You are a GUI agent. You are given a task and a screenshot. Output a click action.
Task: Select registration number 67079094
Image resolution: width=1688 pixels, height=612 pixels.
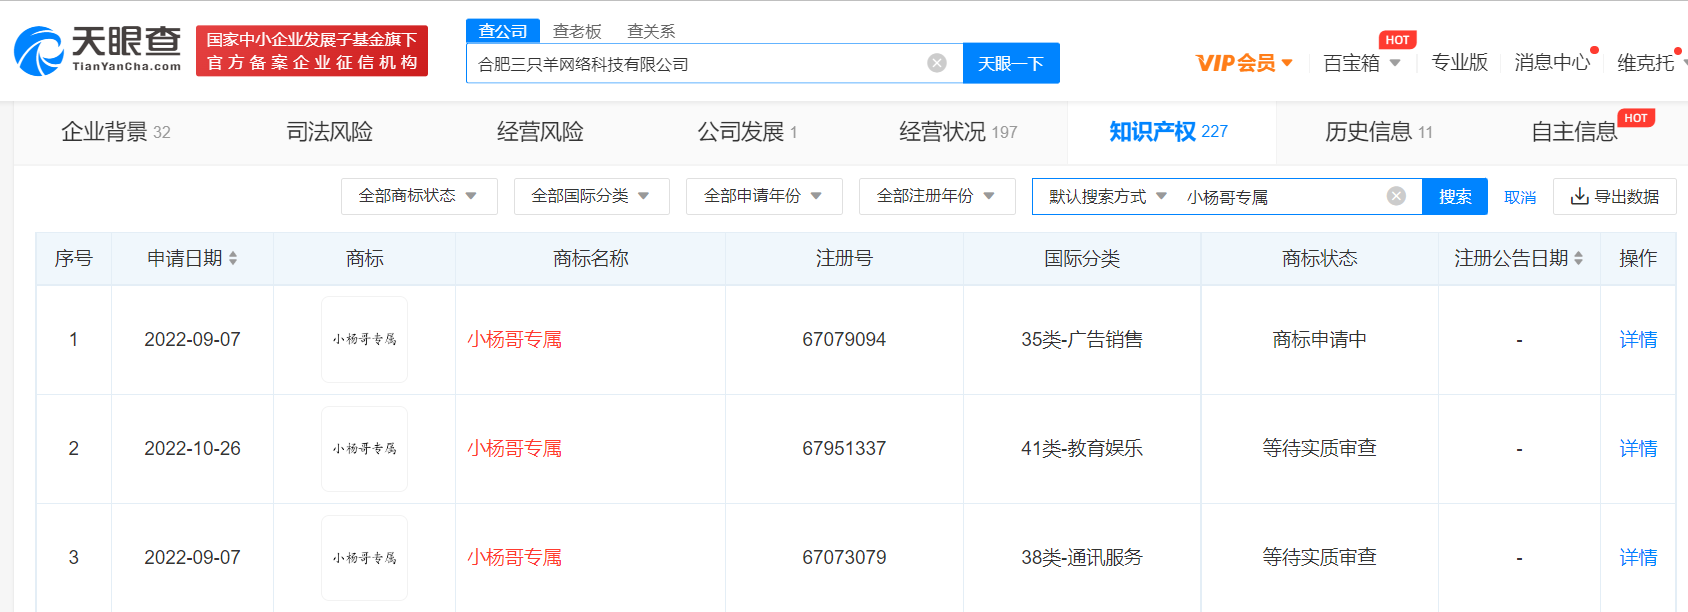(x=844, y=340)
